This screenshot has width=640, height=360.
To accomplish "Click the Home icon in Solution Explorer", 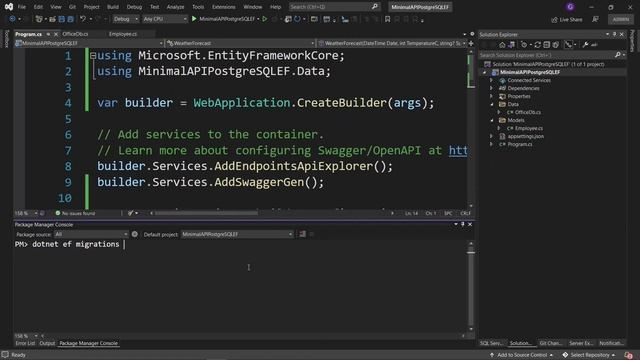I will coord(502,45).
